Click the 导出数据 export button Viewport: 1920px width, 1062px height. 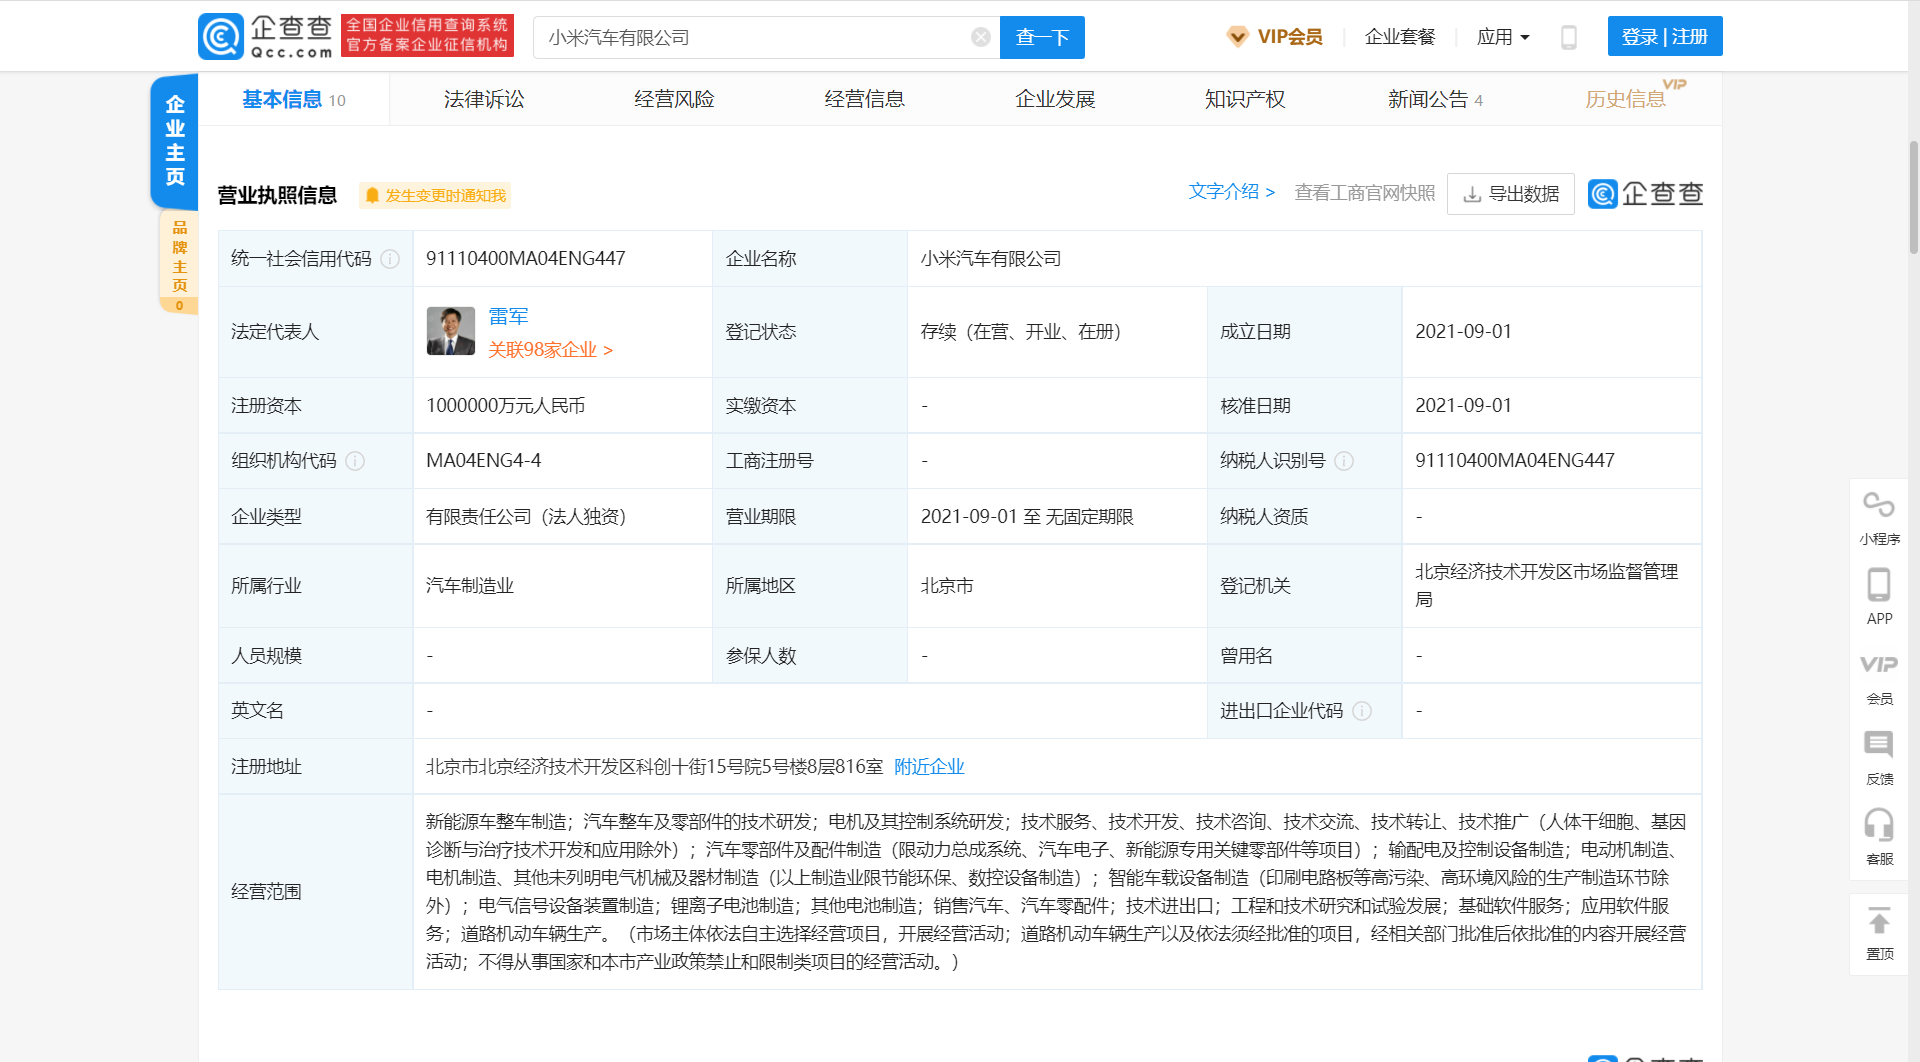click(1511, 194)
